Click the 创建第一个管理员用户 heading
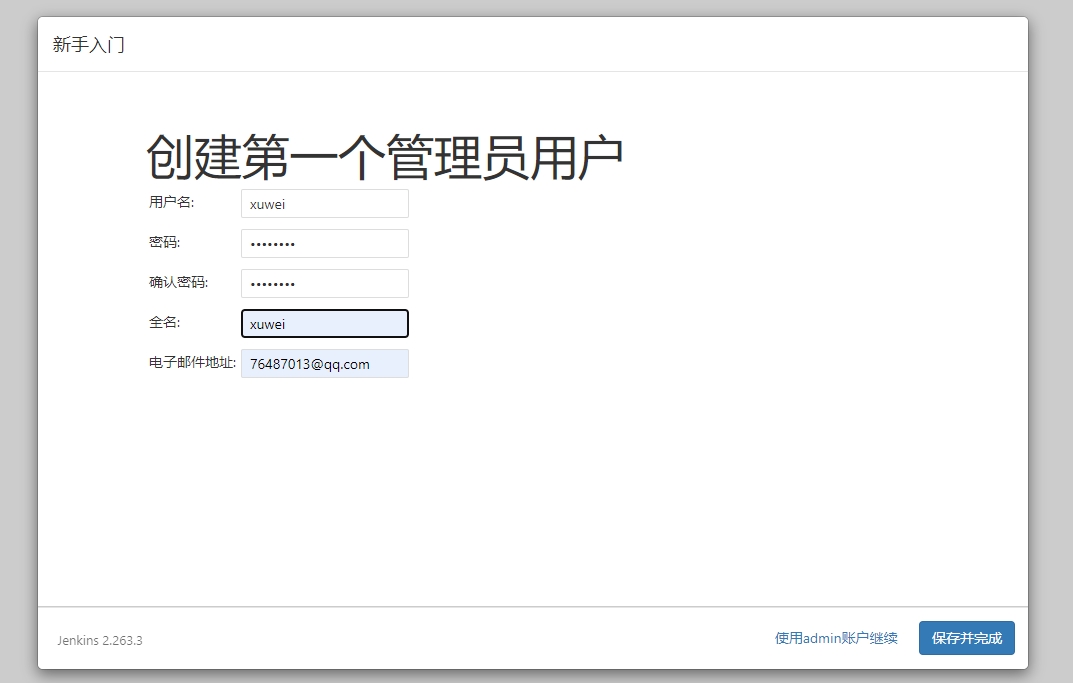The height and width of the screenshot is (683, 1073). pos(385,157)
